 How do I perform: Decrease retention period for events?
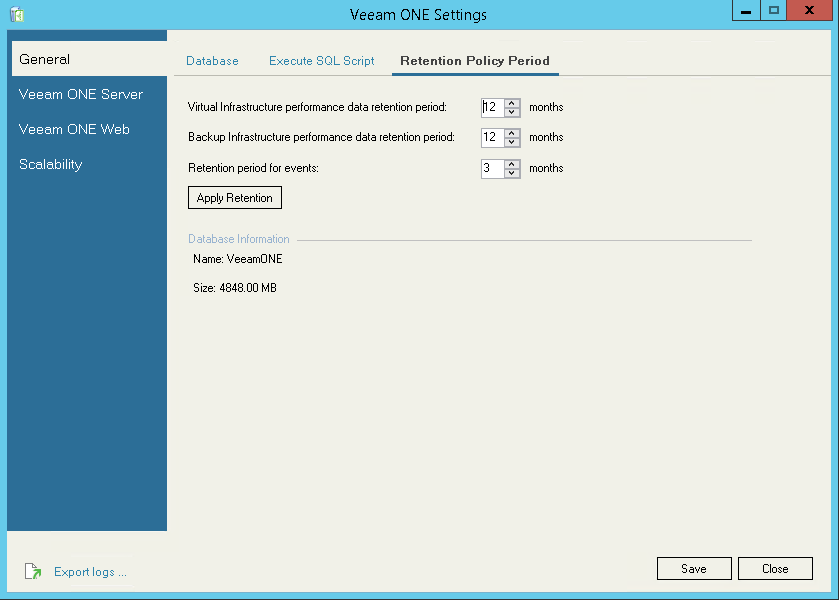[512, 173]
